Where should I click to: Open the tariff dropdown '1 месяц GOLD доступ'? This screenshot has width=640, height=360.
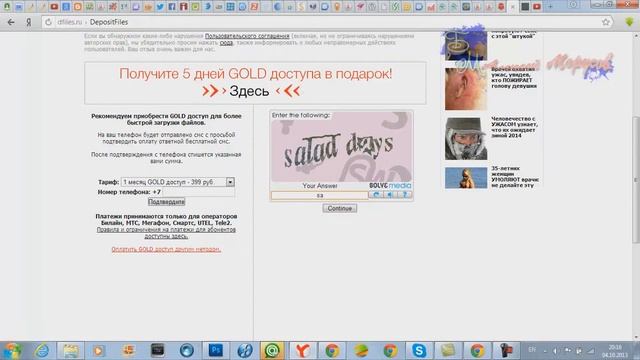178,182
